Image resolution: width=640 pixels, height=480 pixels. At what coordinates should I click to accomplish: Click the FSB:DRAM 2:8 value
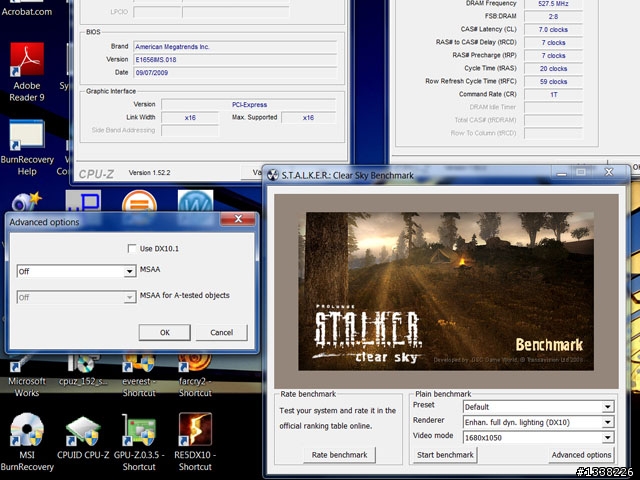(x=553, y=16)
